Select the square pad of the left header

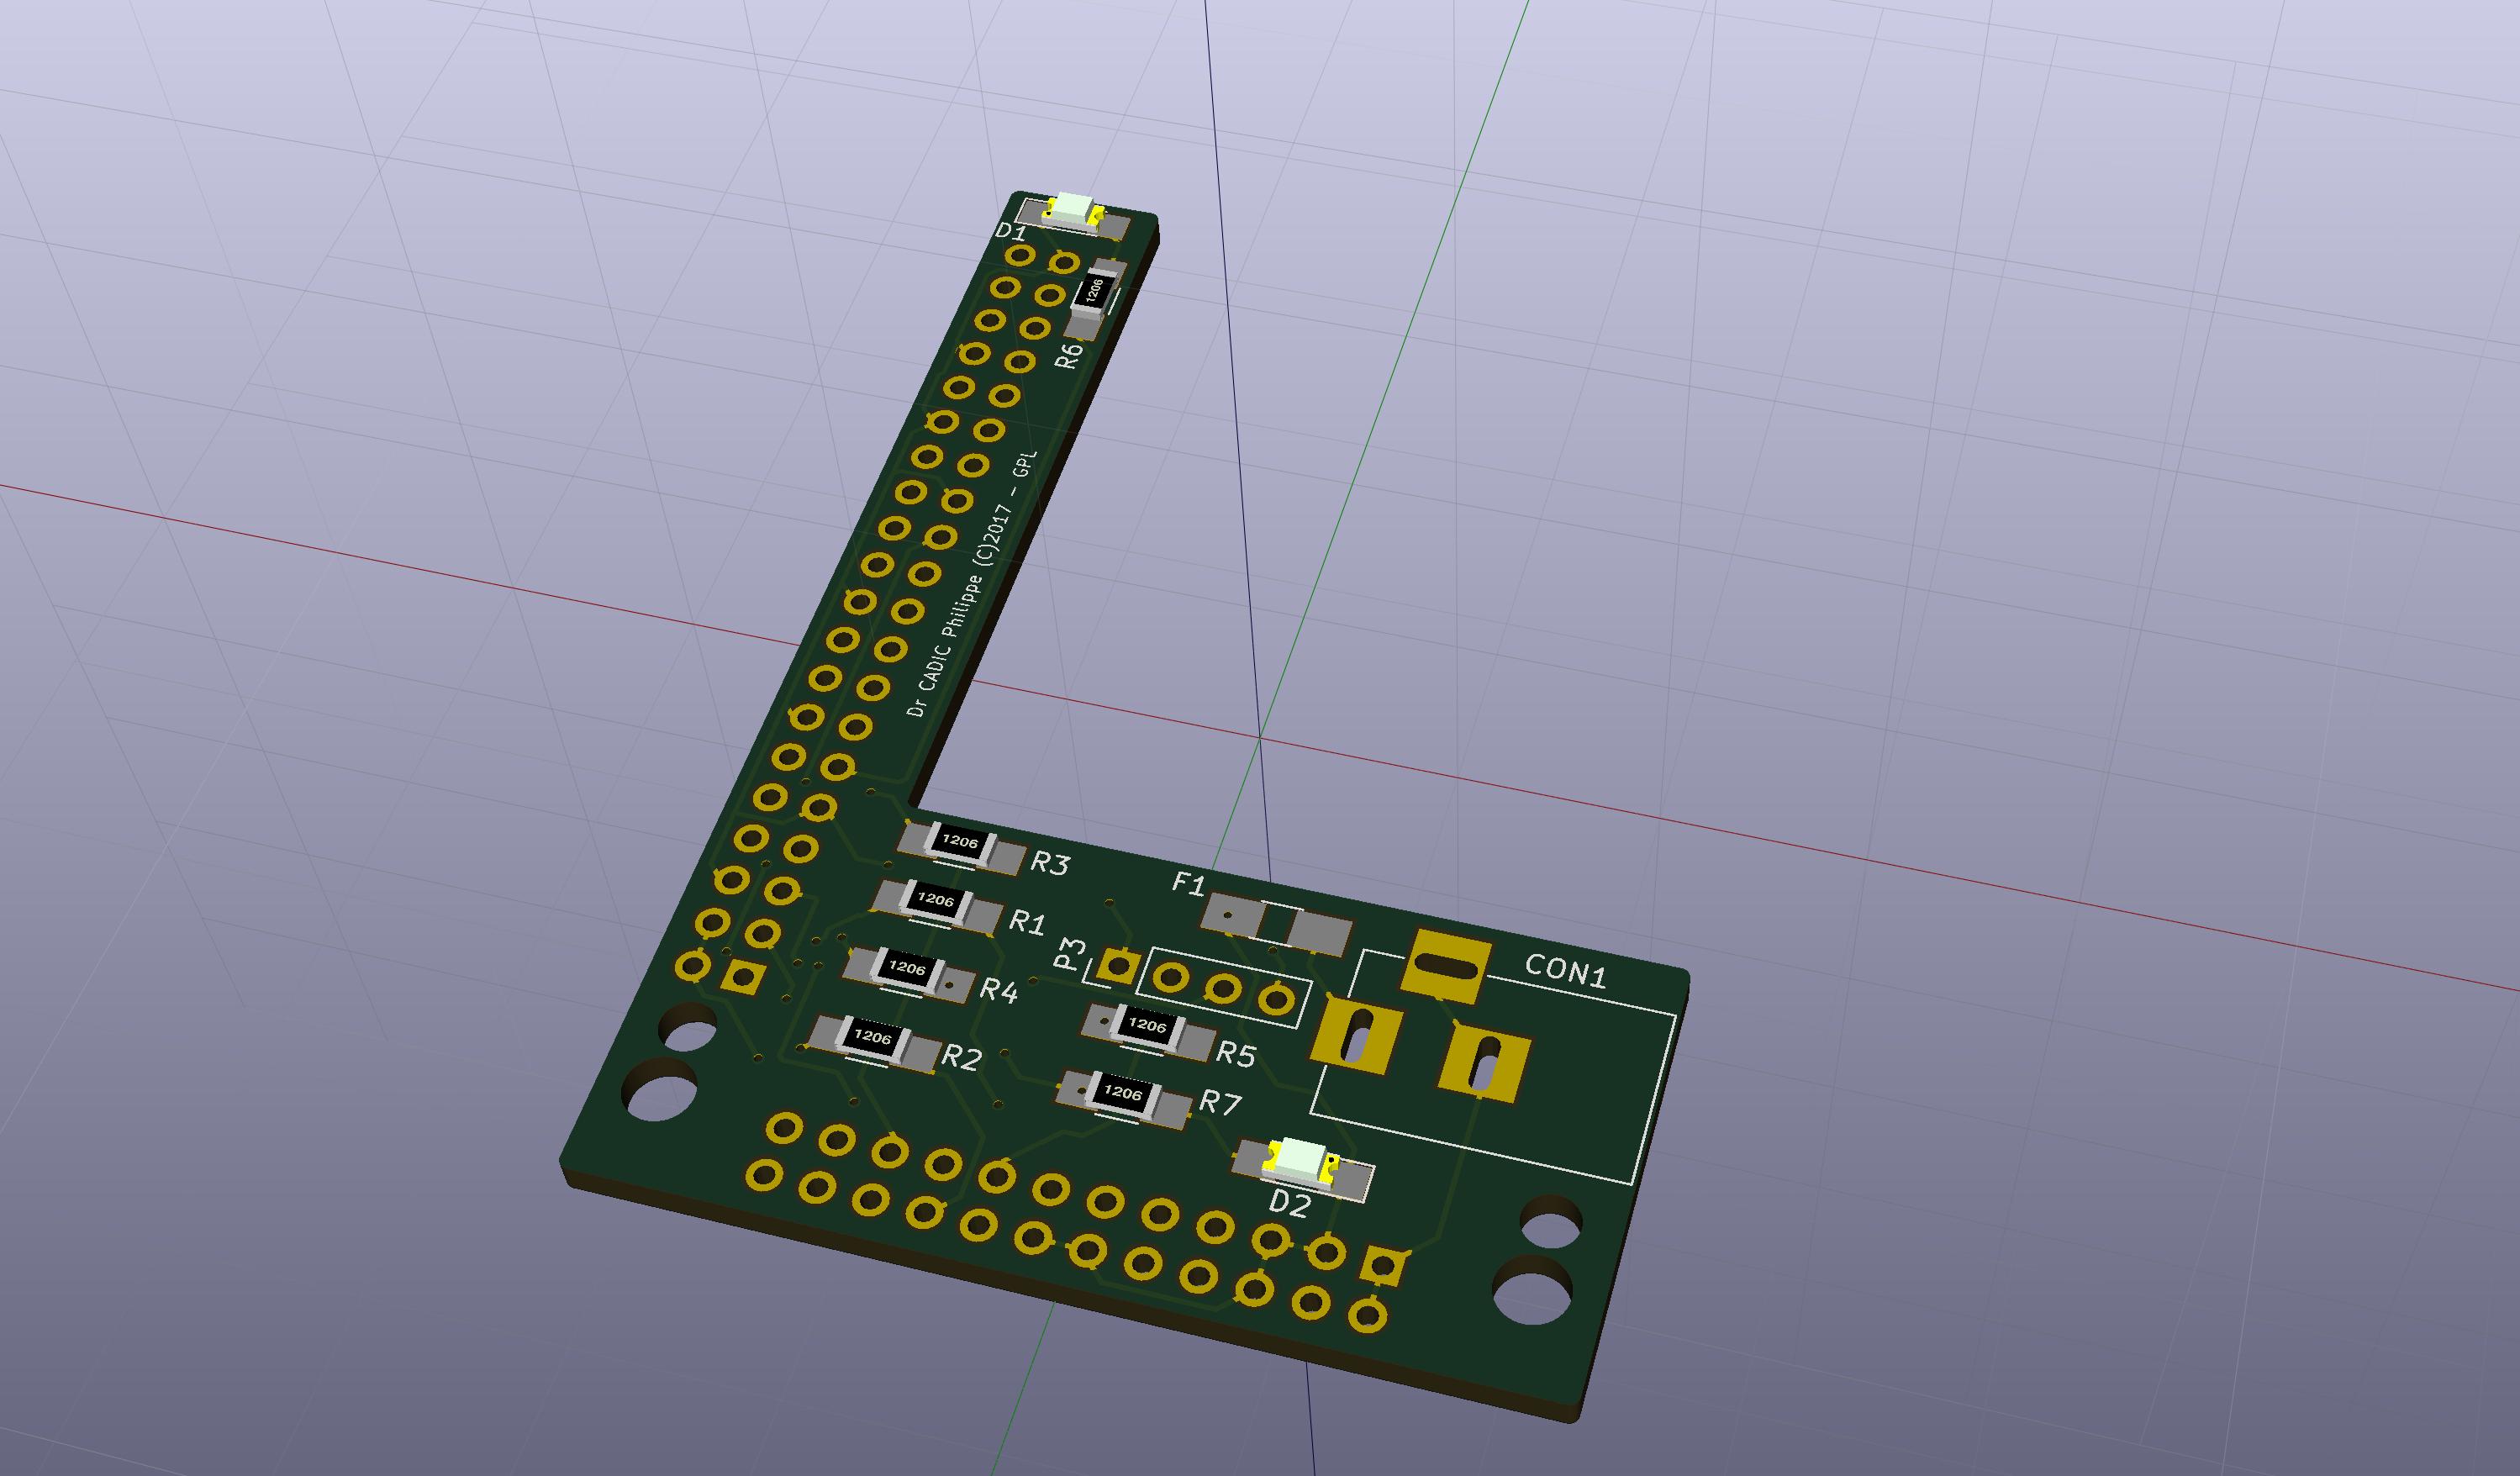pyautogui.click(x=743, y=976)
